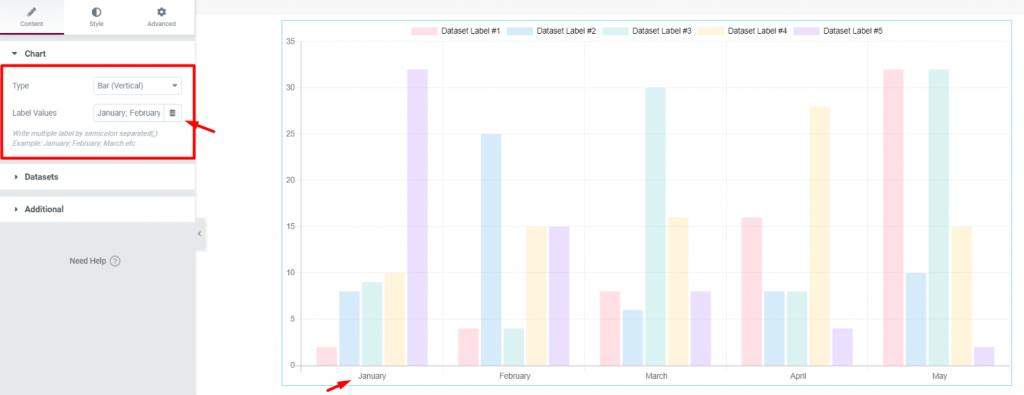
Task: Click the dynamic tags icon beside Label Values
Action: 172,113
